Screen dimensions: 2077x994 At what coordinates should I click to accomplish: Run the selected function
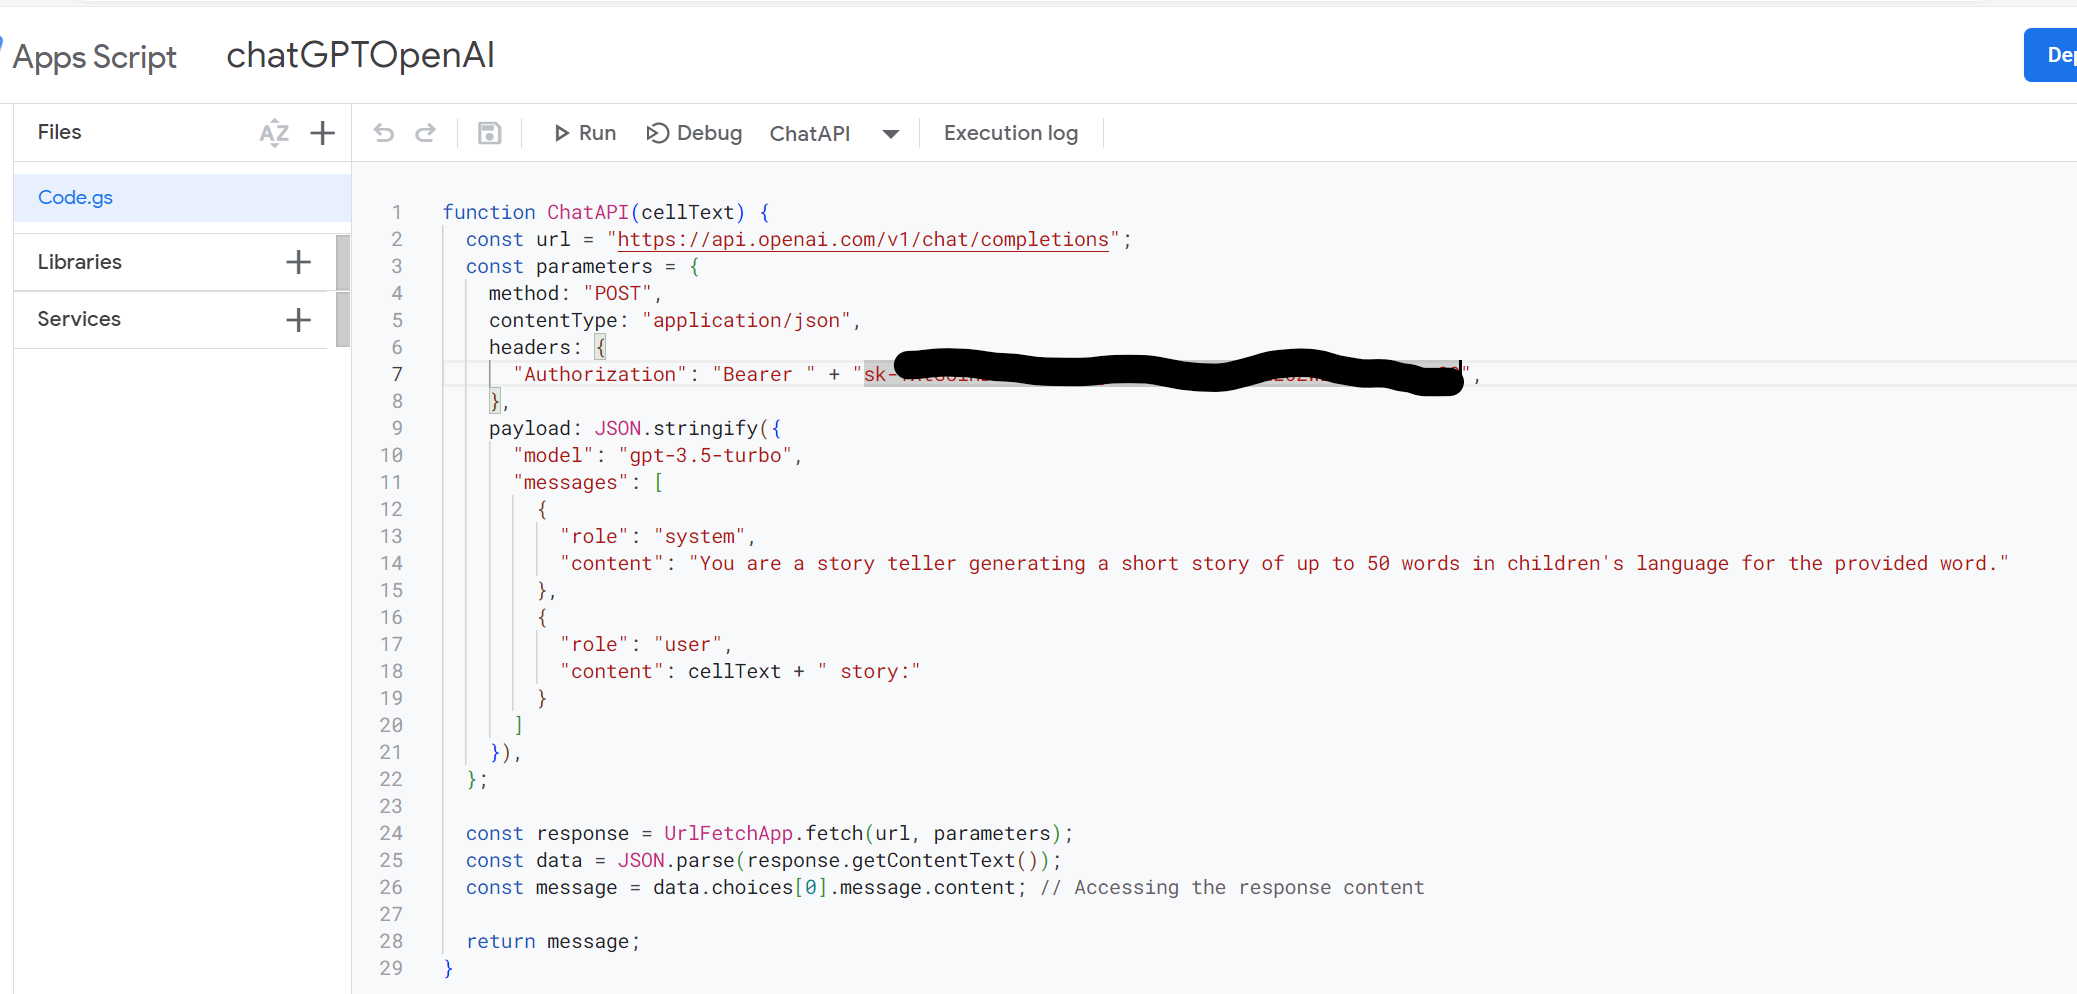(585, 133)
